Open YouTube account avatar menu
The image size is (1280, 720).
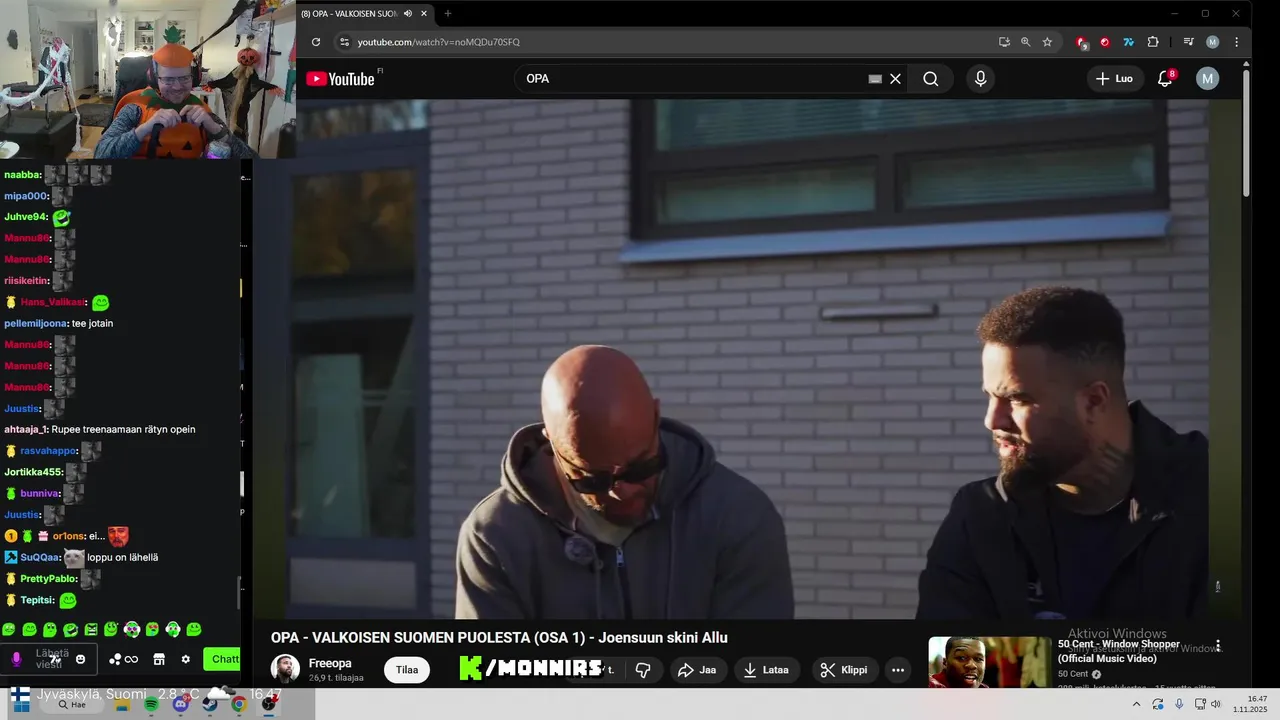tap(1208, 79)
